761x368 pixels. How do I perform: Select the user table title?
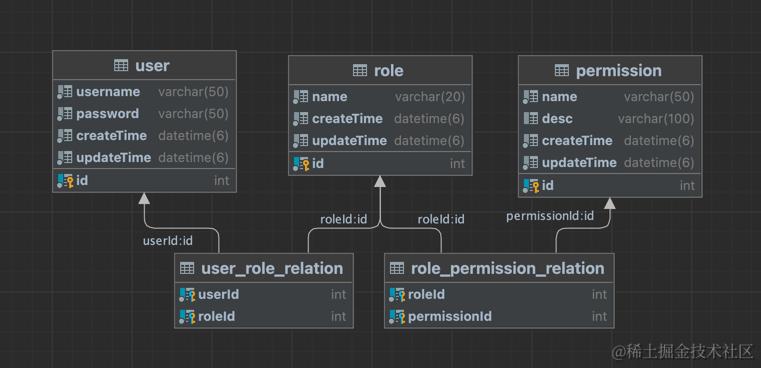point(152,66)
